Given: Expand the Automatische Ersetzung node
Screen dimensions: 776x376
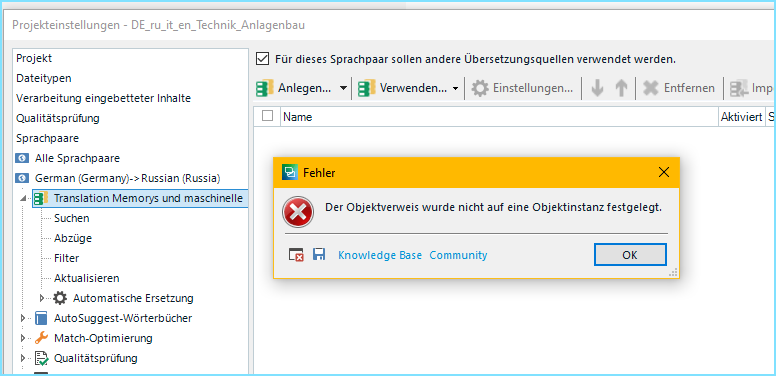Looking at the screenshot, I should point(42,298).
